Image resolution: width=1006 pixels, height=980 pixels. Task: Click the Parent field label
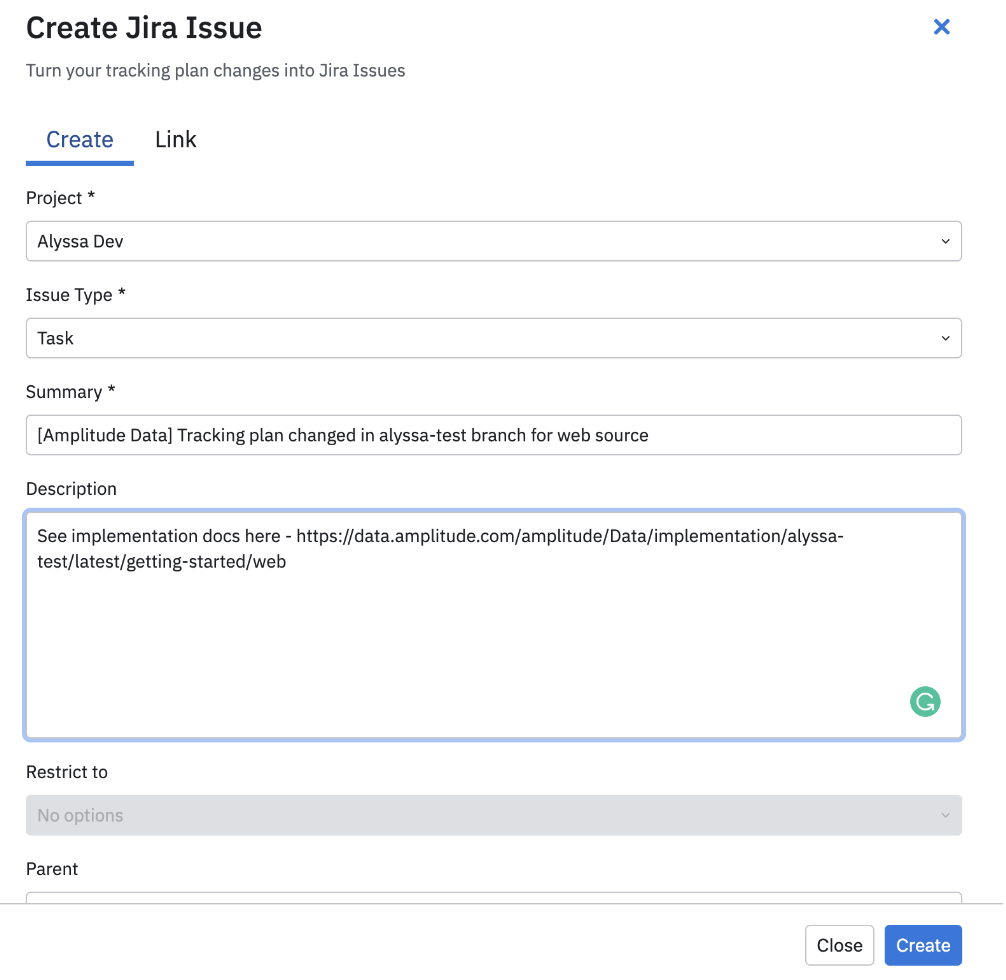click(x=52, y=869)
